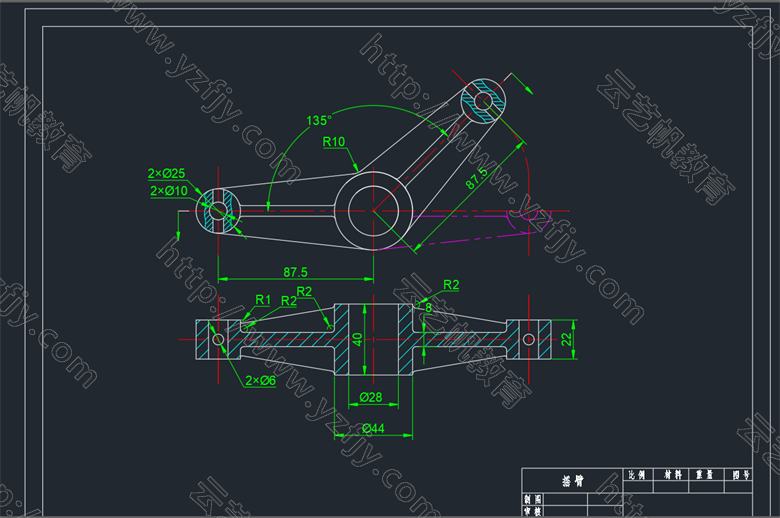
Task: Select the "22" thickness dimension text
Action: pos(566,339)
